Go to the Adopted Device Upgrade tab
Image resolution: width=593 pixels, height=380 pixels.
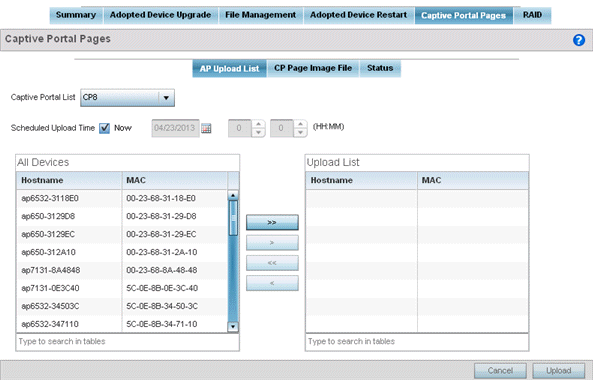[x=160, y=15]
